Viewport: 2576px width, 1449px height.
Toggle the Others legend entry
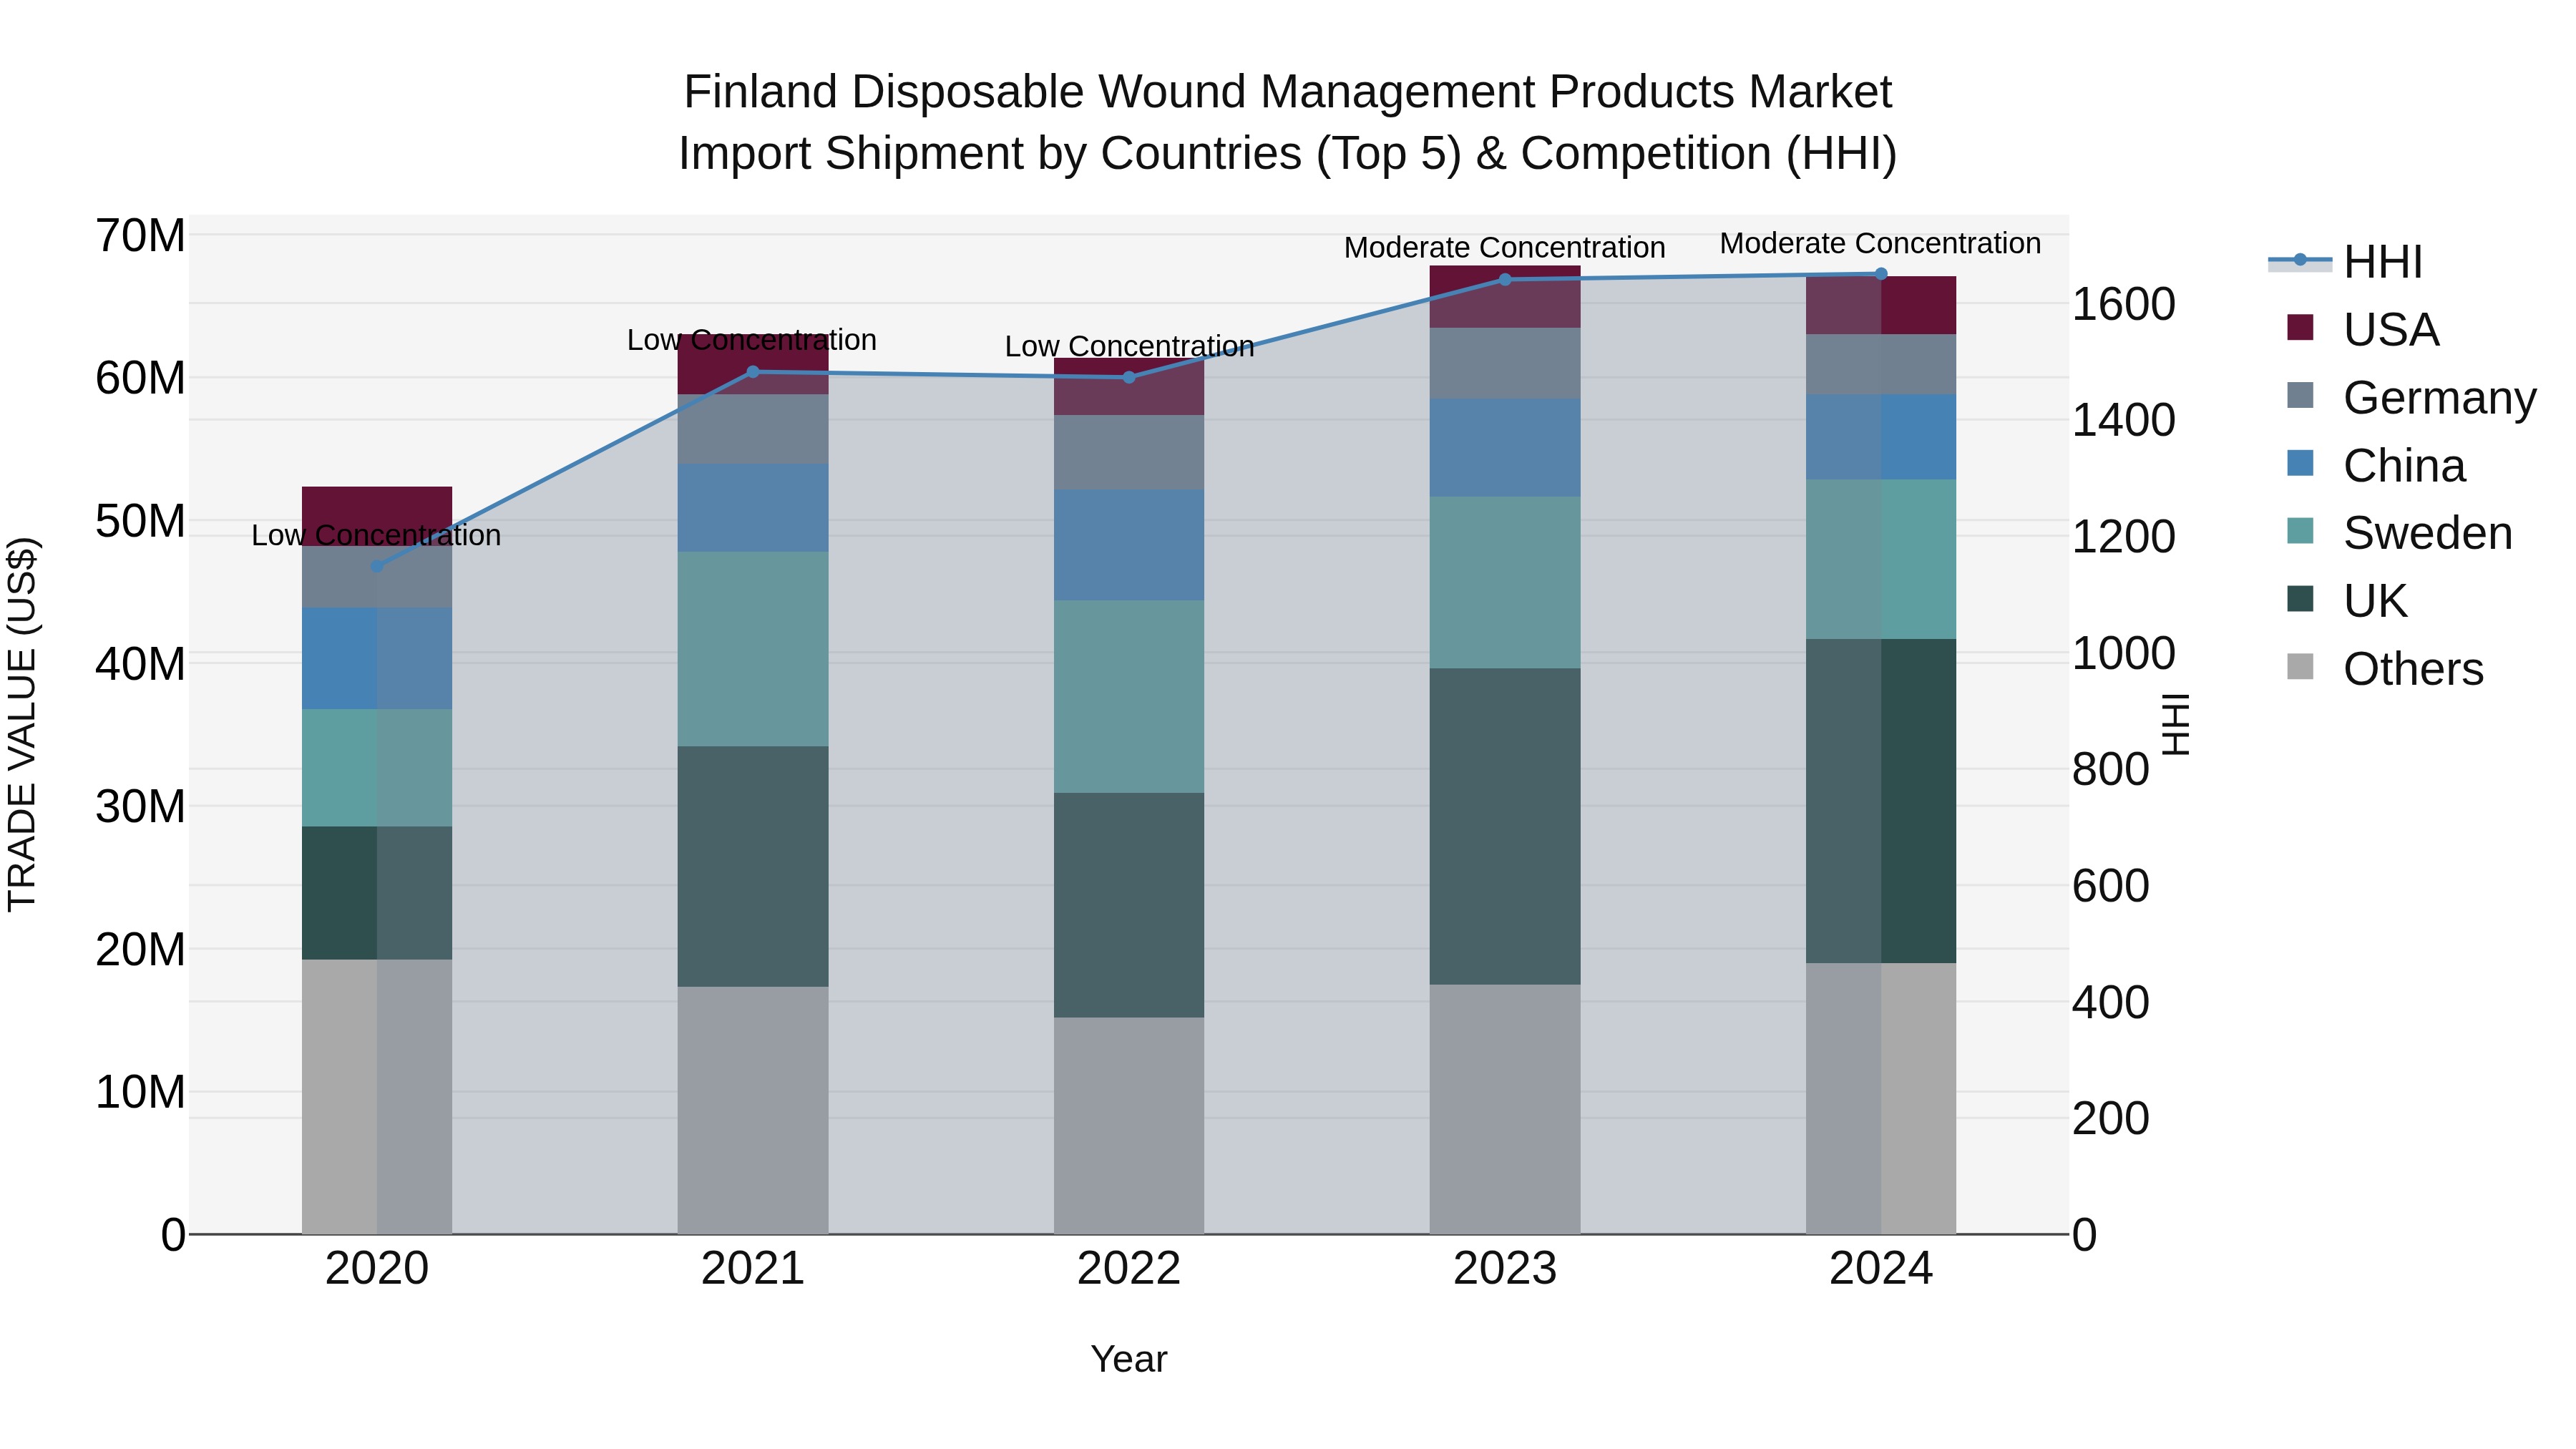2385,669
